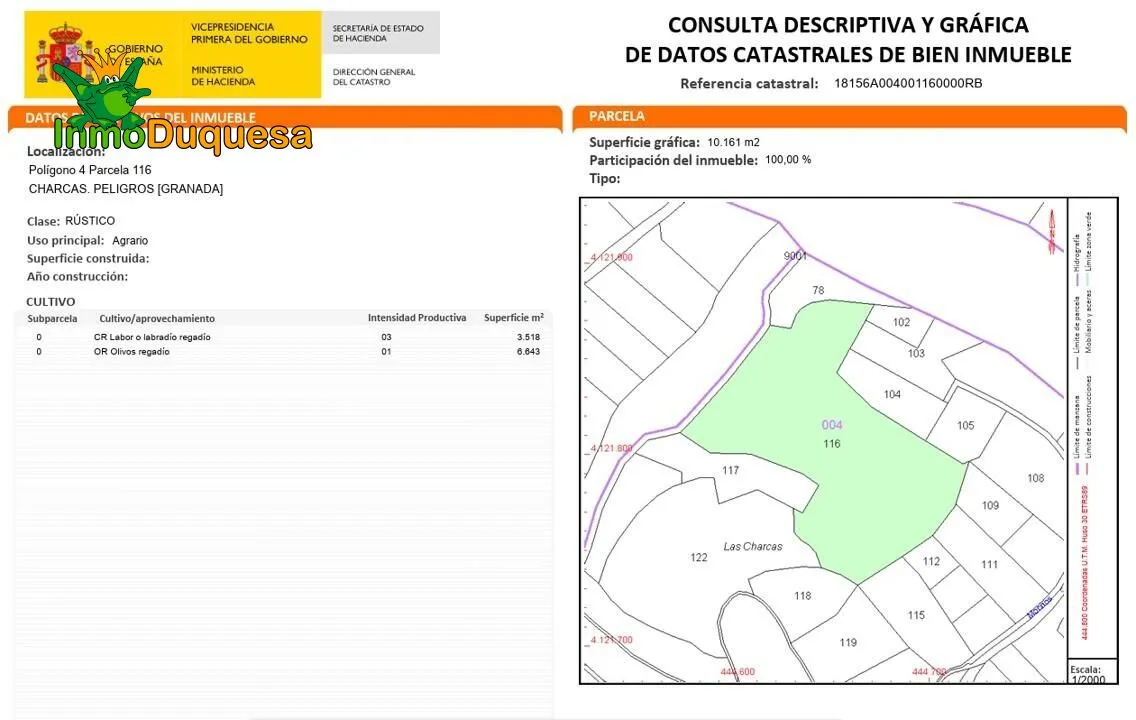1136x720 pixels.
Task: Click the InmoDuquesa watermark text
Action: 183,136
